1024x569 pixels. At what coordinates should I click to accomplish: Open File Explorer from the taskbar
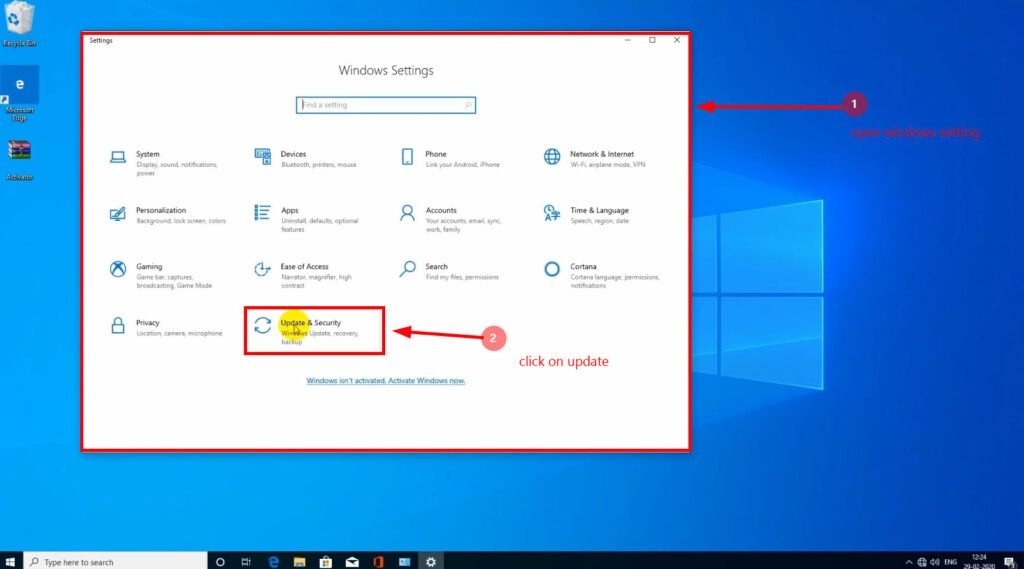click(299, 562)
